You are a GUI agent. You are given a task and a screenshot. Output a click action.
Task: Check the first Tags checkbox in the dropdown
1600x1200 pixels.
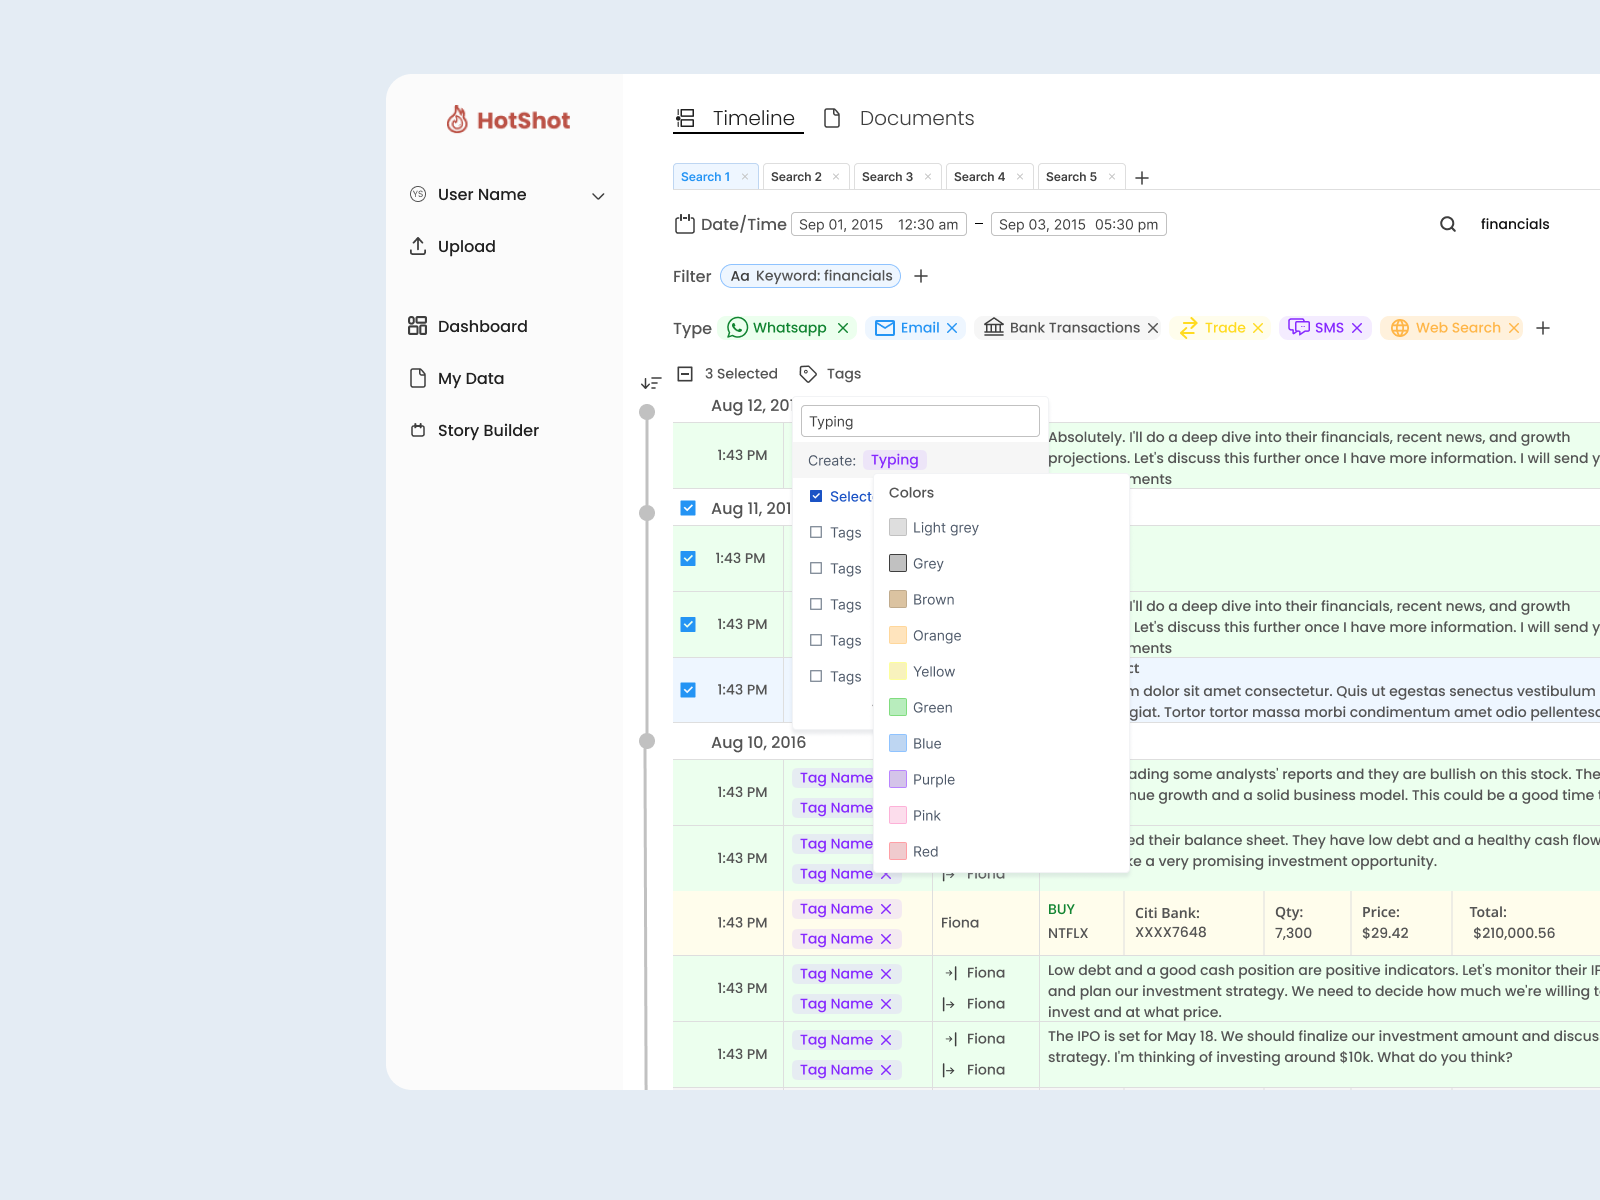(815, 532)
